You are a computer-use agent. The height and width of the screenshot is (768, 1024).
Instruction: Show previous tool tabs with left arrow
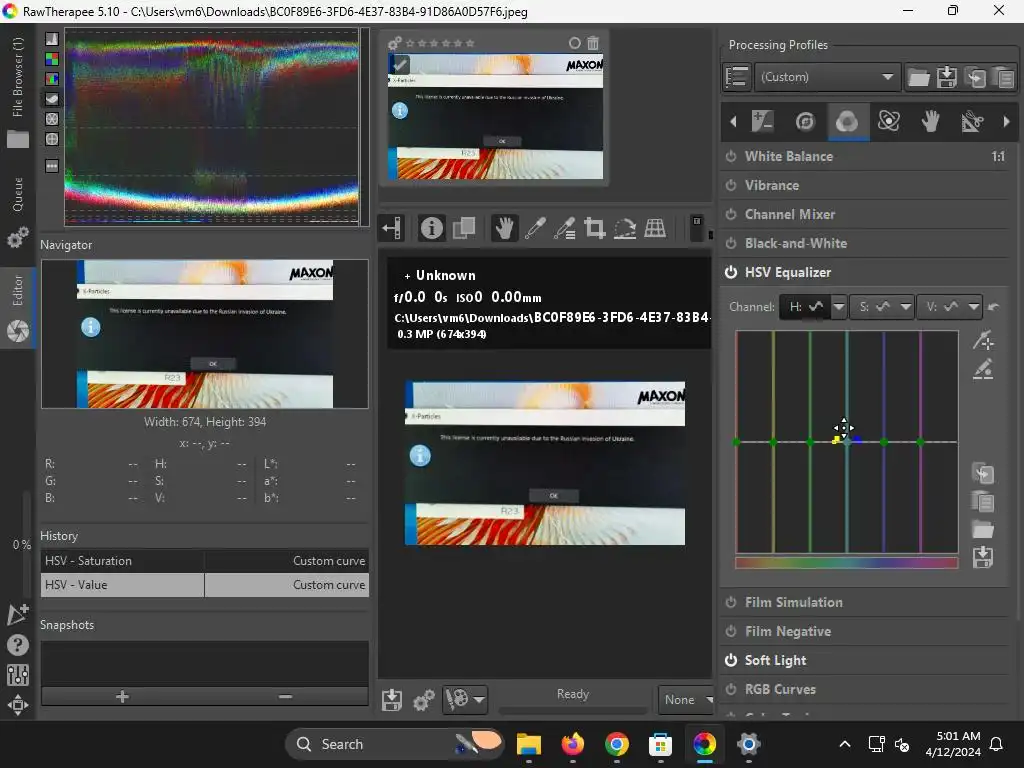tap(733, 121)
